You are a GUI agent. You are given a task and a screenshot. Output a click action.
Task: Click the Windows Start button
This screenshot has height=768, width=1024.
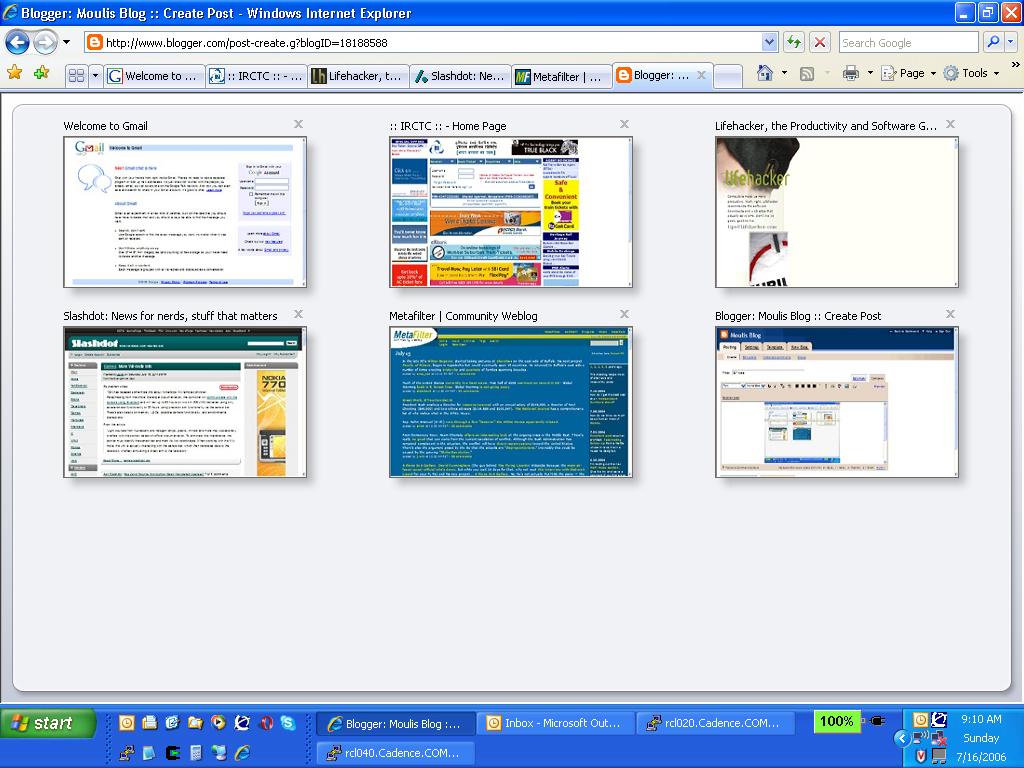(48, 724)
